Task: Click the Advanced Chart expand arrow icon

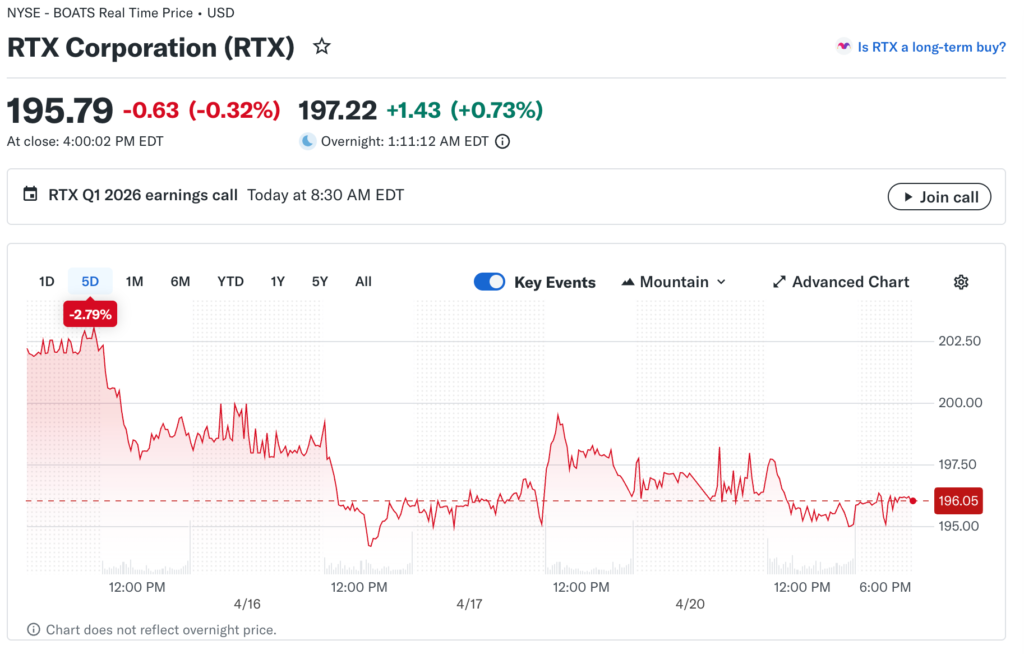Action: pos(779,282)
